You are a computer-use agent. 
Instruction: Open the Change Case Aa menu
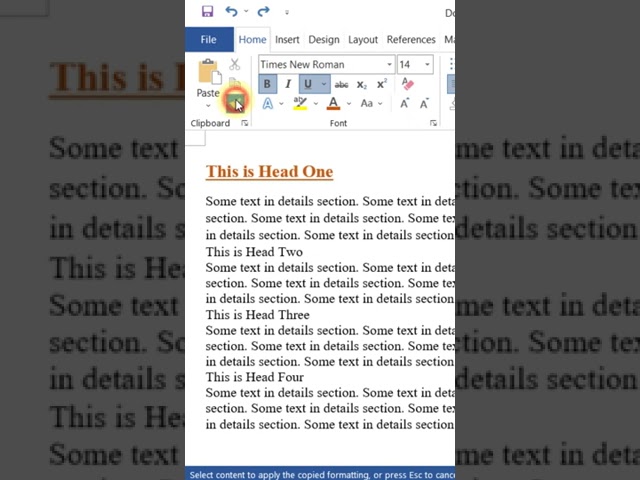pyautogui.click(x=371, y=104)
